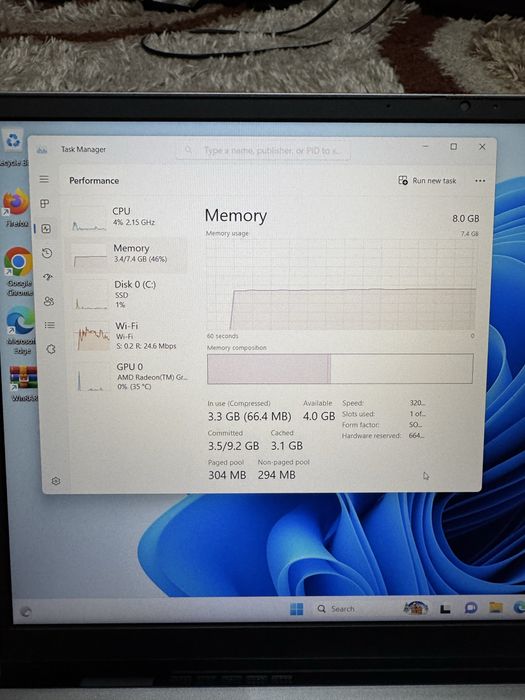Open the Users sidebar icon

pyautogui.click(x=49, y=301)
